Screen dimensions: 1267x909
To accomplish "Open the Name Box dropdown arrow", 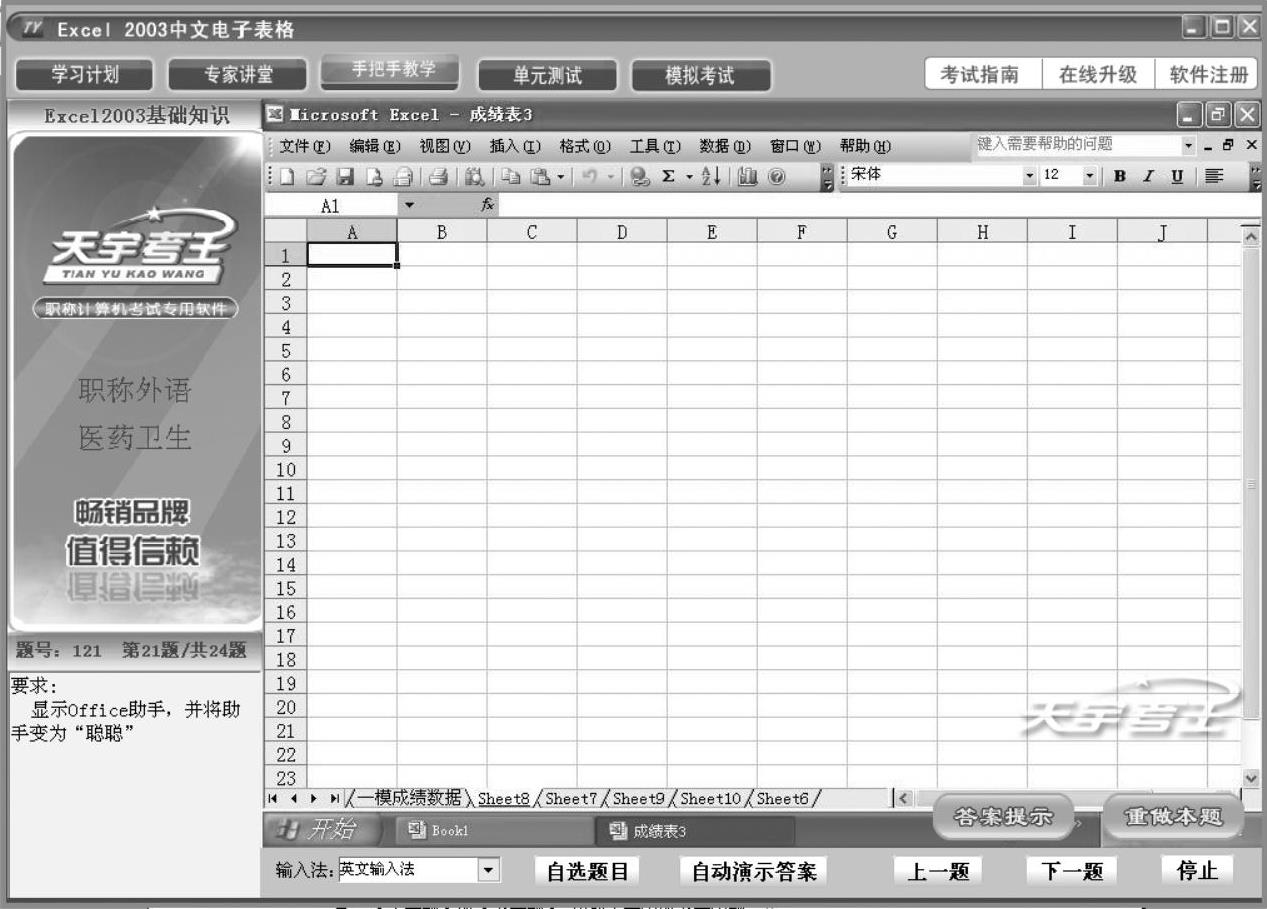I will click(408, 205).
